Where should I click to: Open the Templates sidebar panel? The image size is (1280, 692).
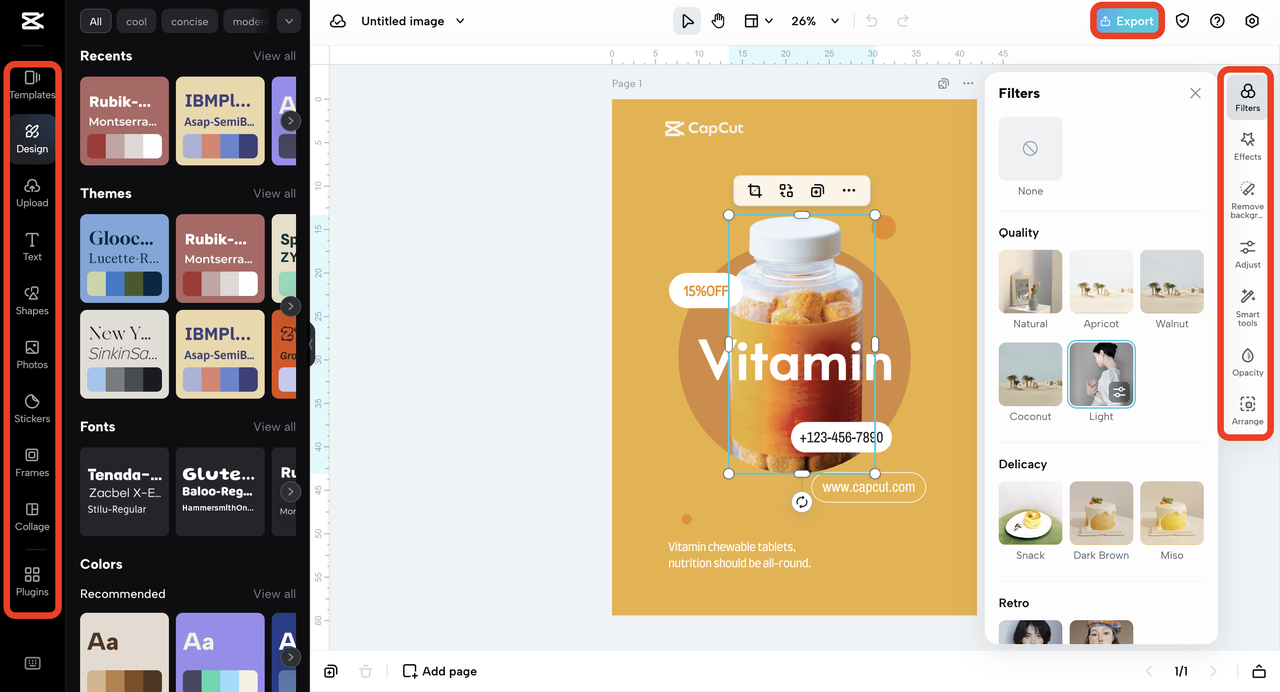click(32, 84)
